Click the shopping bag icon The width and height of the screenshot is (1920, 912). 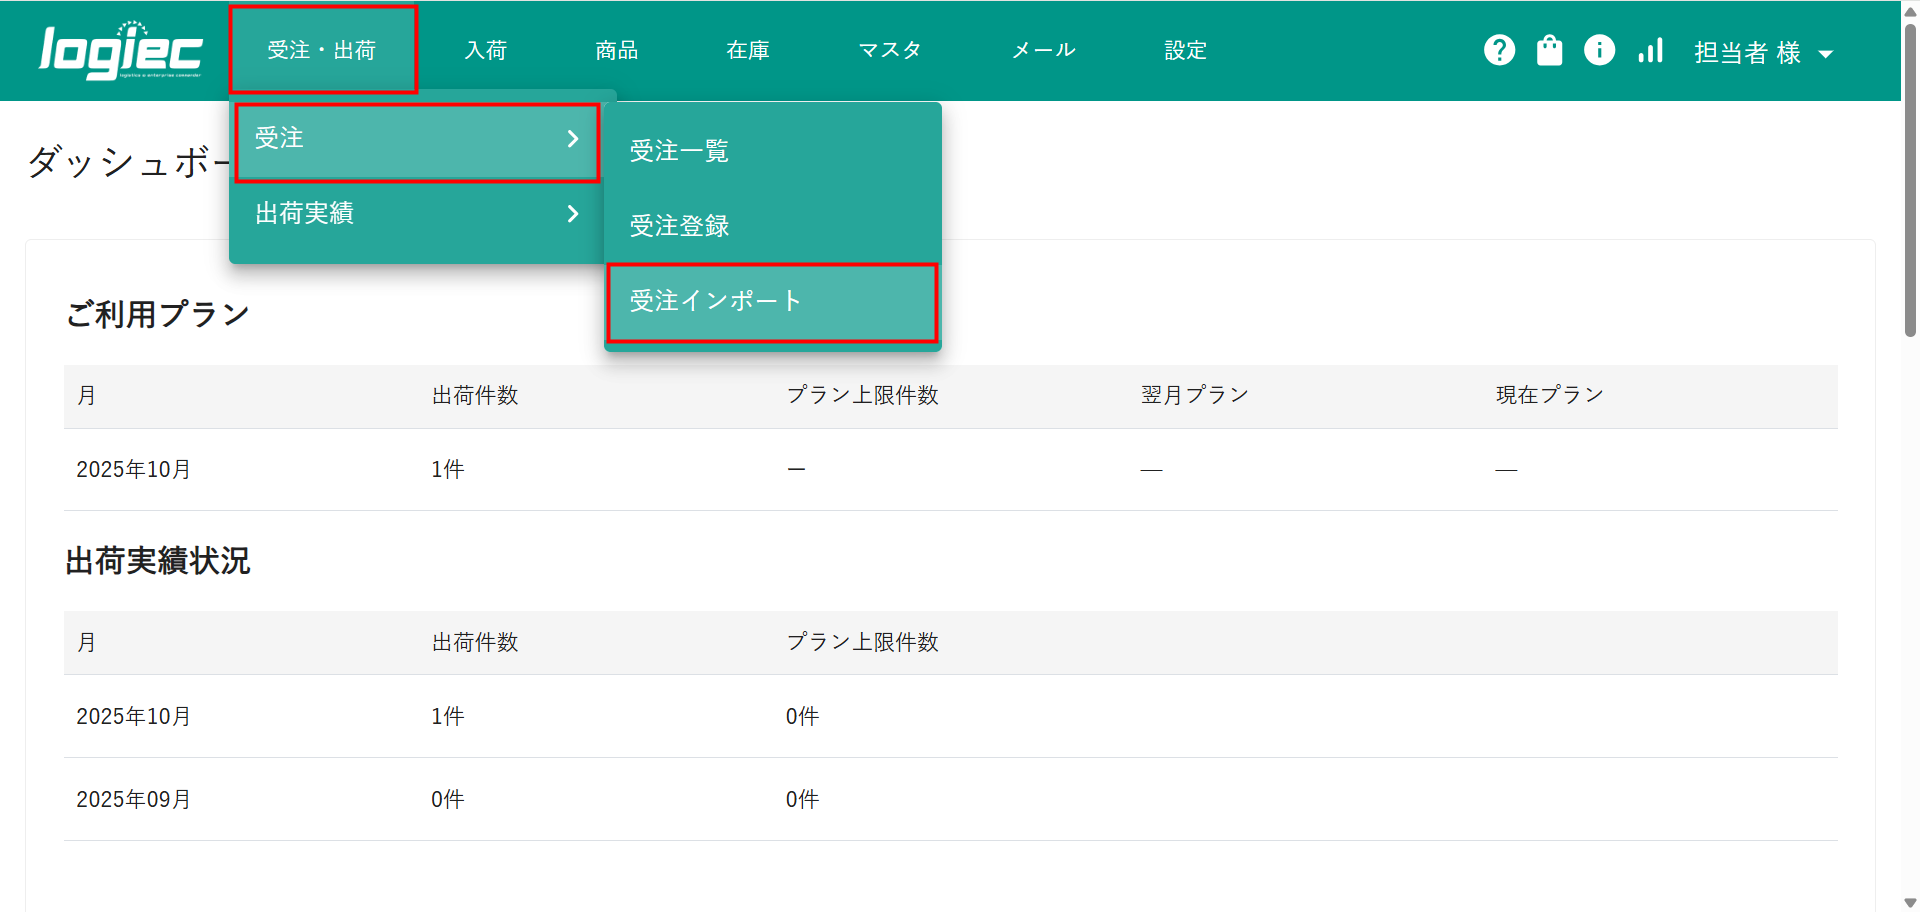[1549, 50]
